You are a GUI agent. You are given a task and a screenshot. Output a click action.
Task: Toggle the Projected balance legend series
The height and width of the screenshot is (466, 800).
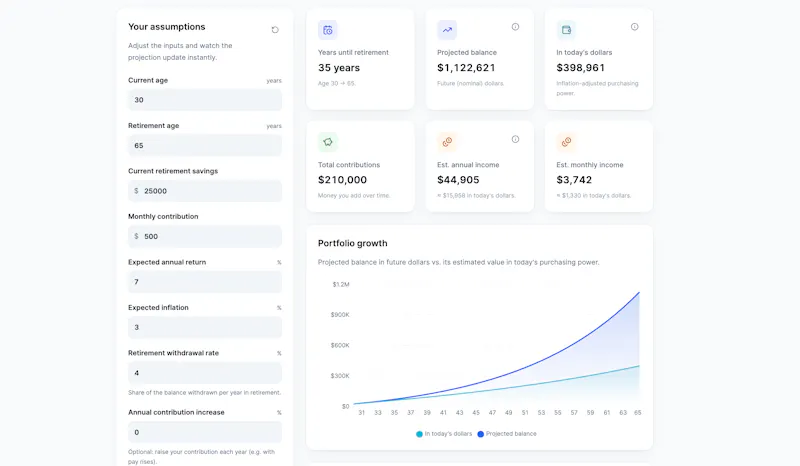[507, 434]
